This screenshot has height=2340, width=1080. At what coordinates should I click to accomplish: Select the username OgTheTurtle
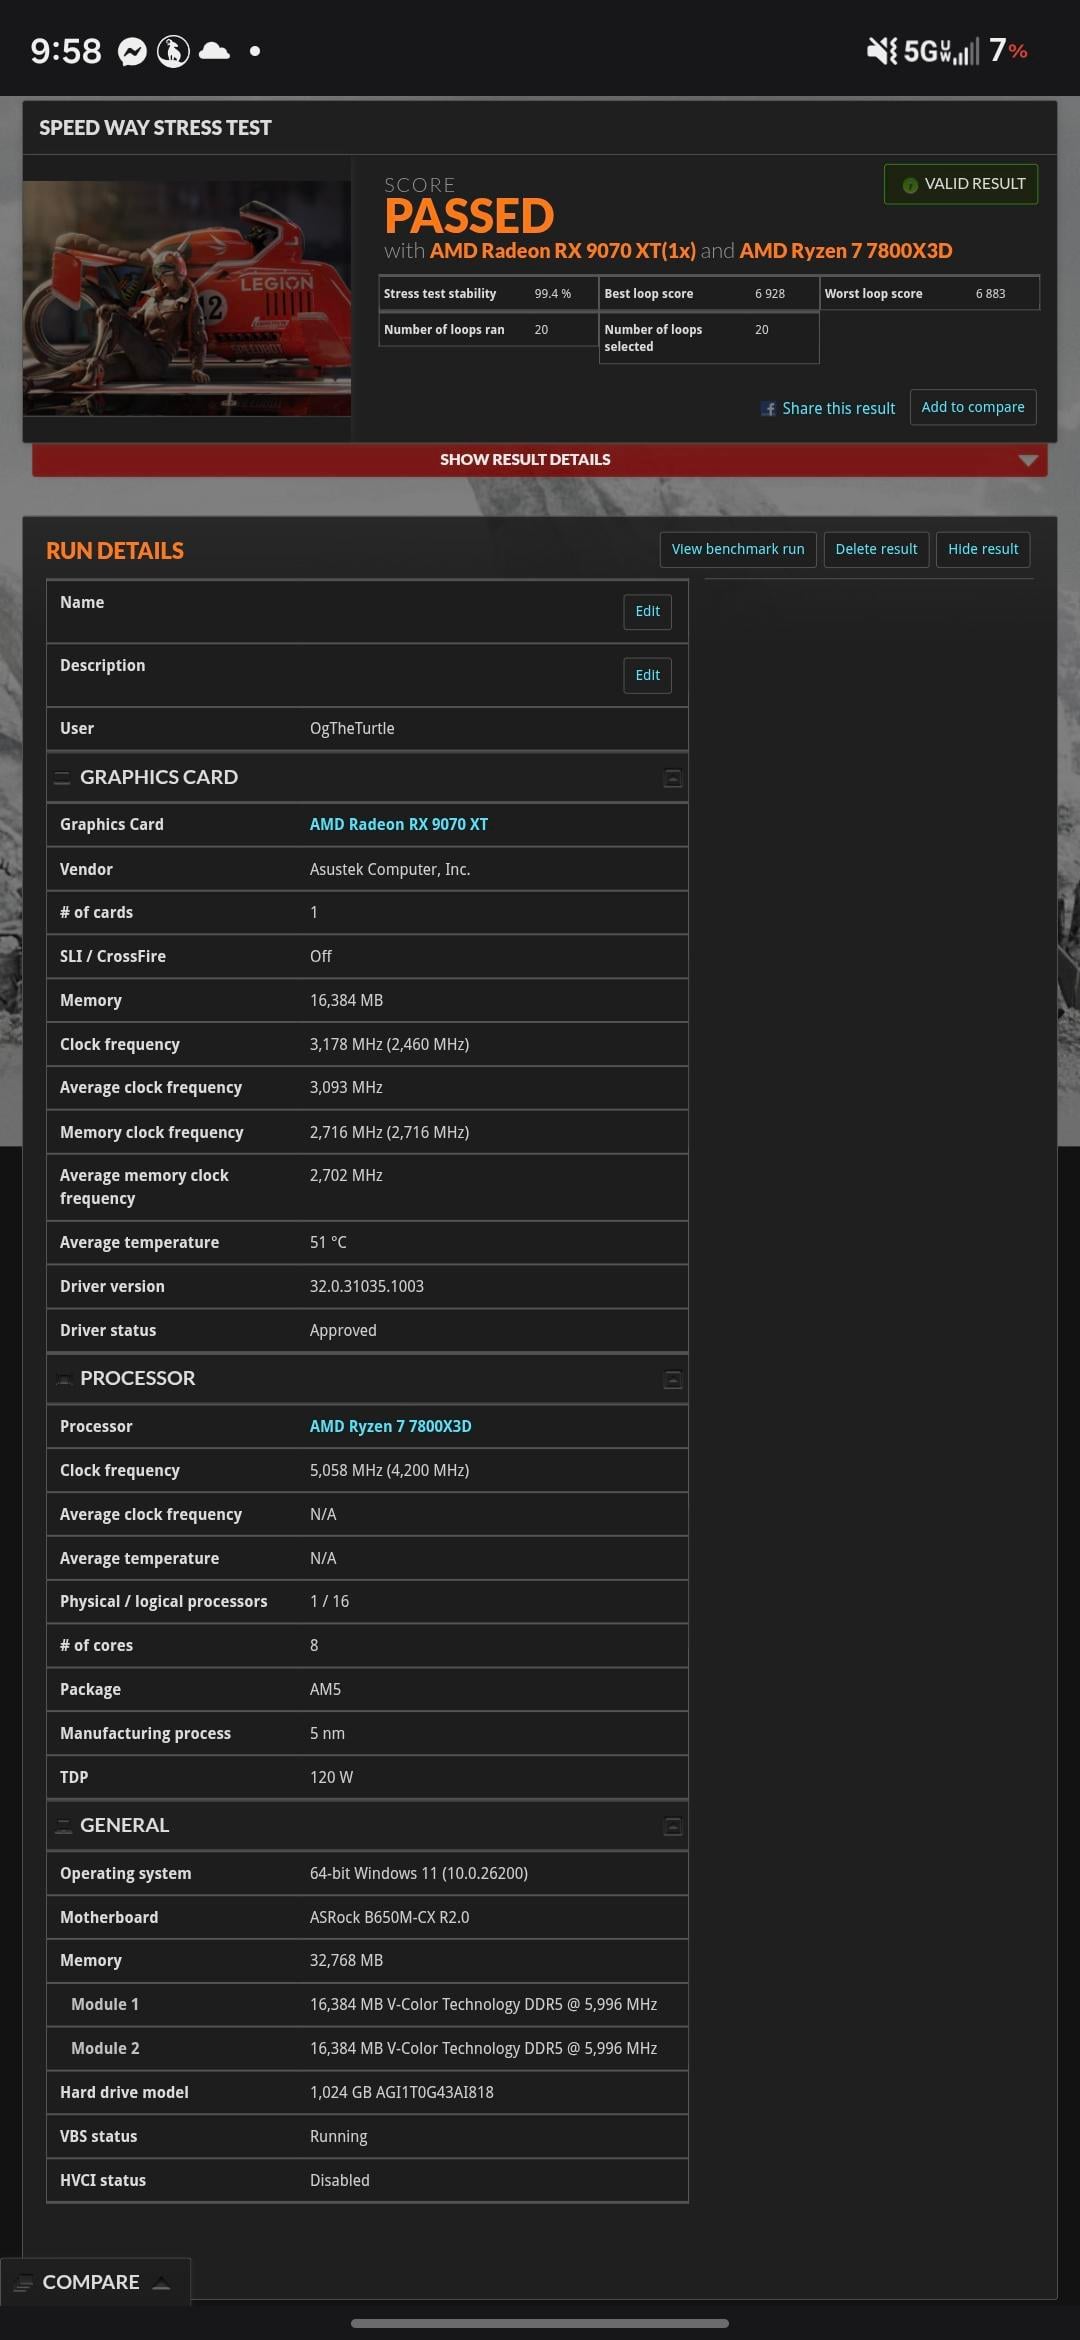(352, 729)
